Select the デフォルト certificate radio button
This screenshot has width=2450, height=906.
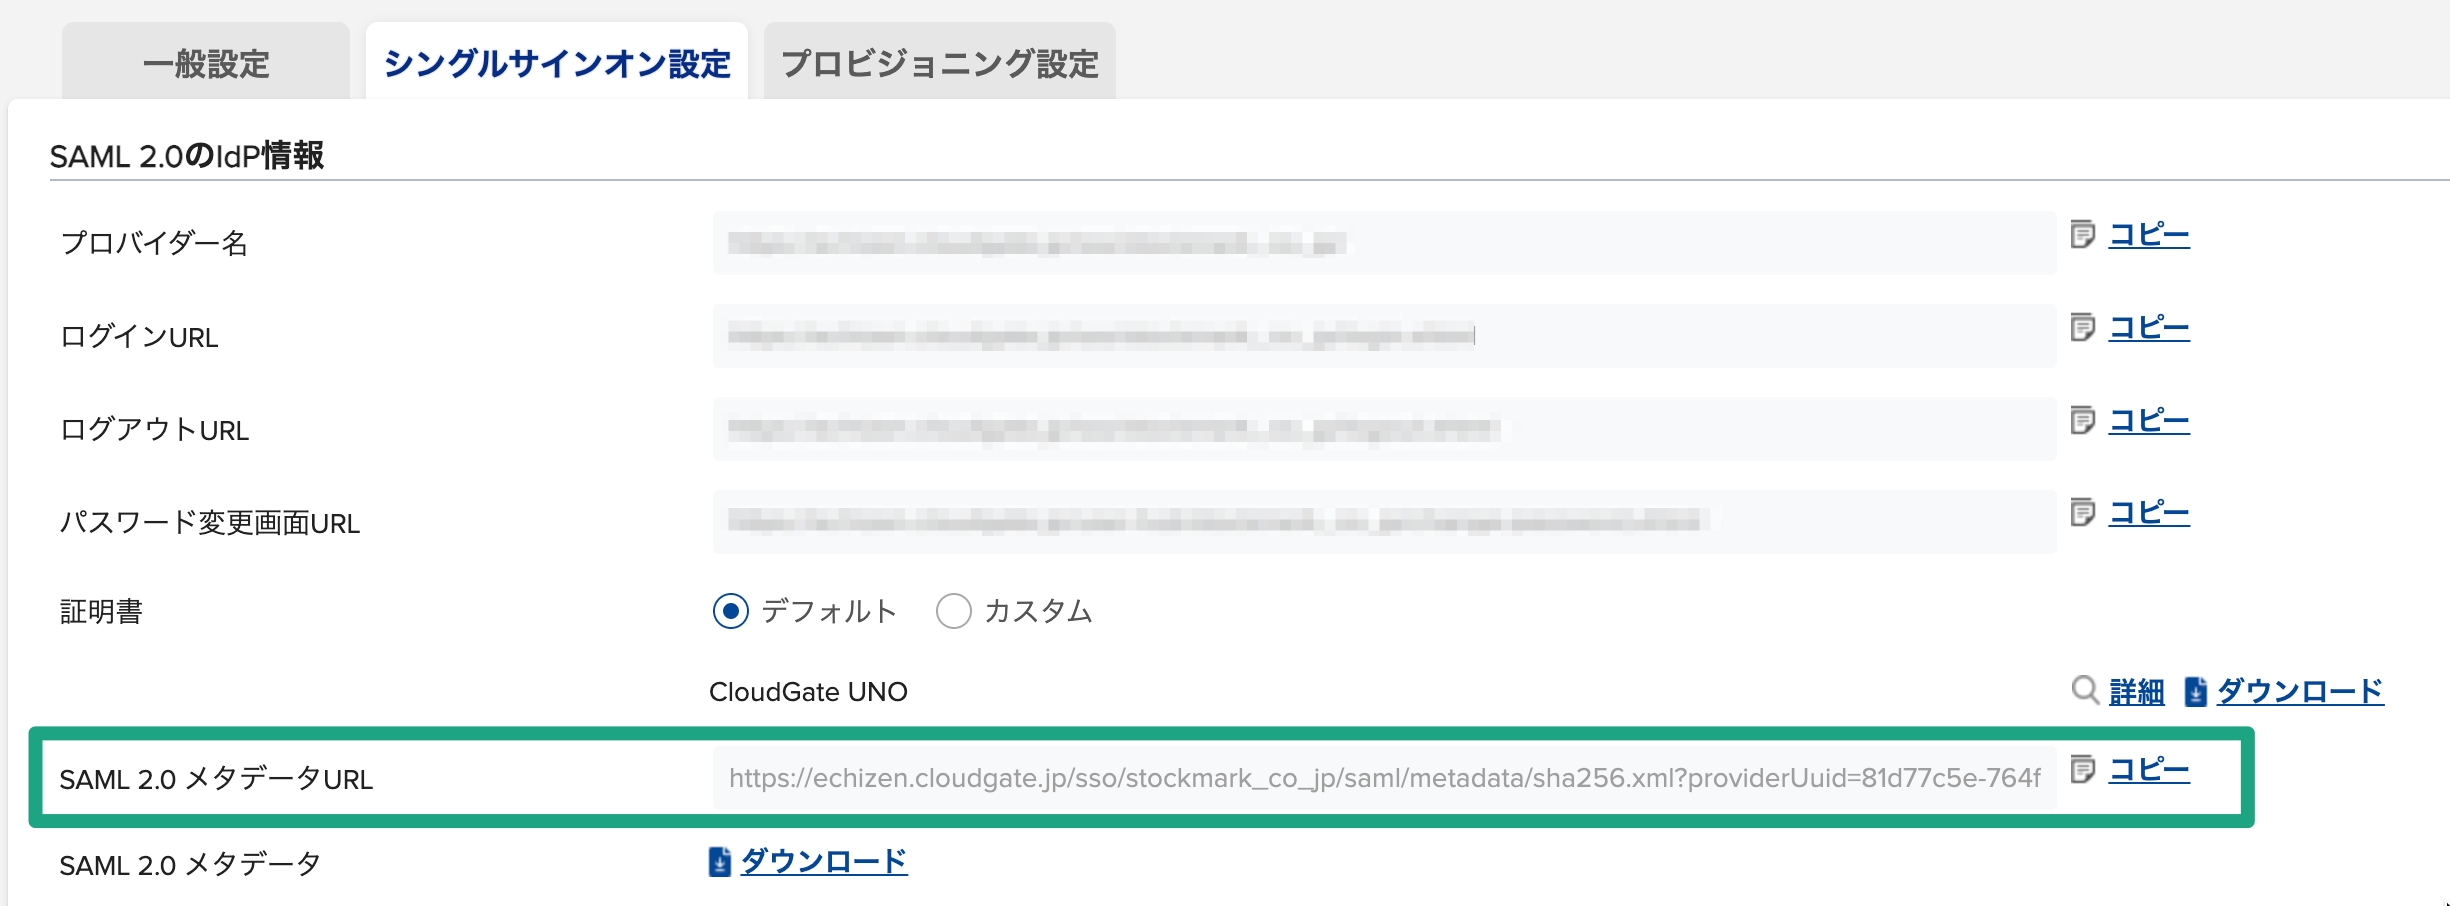[x=731, y=611]
